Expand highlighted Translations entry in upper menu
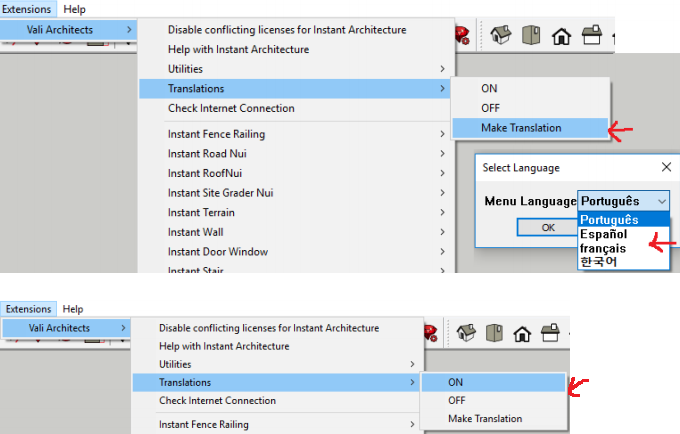 295,88
